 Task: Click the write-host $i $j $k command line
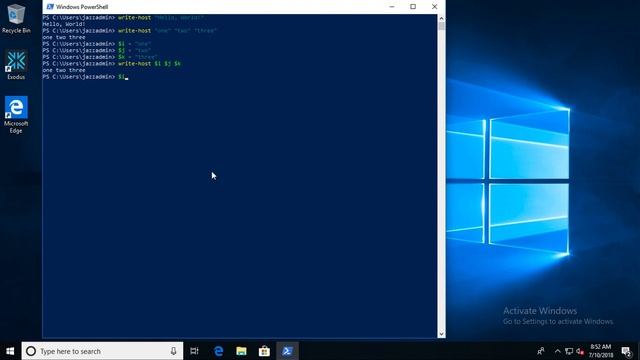pyautogui.click(x=111, y=64)
